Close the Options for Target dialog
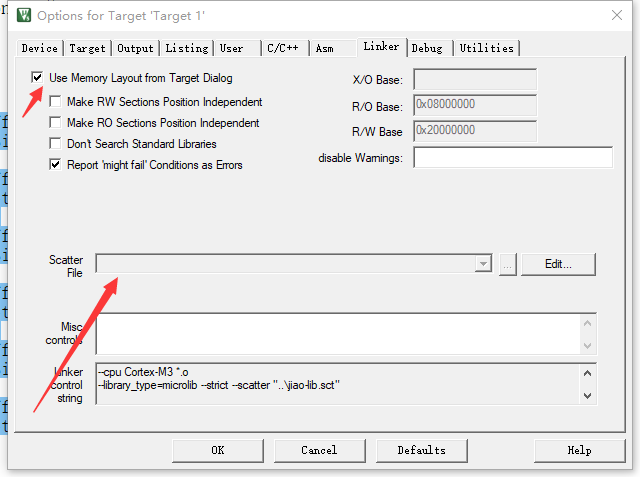 tap(617, 16)
